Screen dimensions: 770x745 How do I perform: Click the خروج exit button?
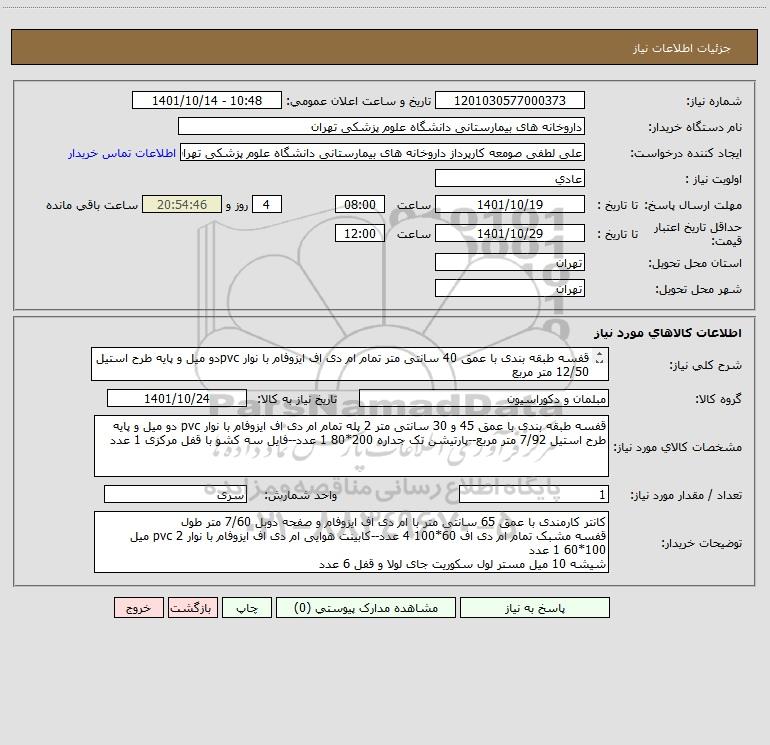coord(138,608)
